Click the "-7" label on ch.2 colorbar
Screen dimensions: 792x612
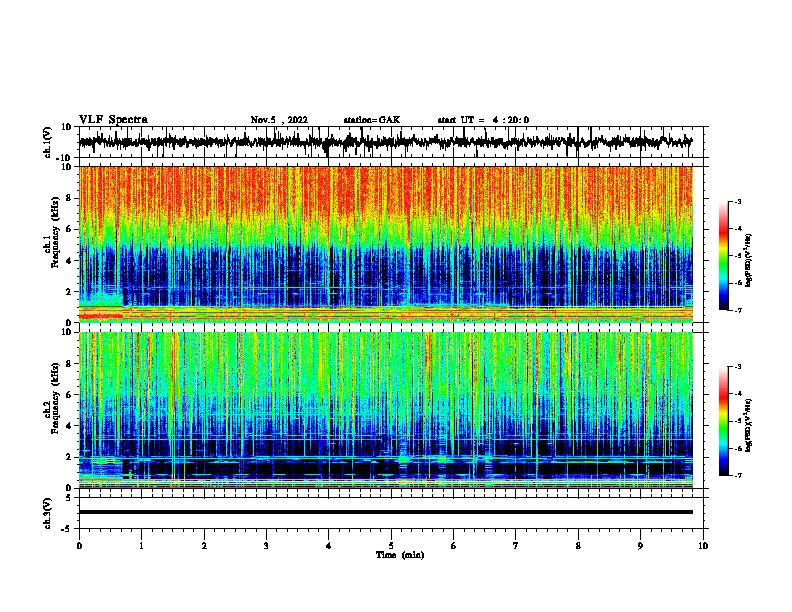click(737, 475)
